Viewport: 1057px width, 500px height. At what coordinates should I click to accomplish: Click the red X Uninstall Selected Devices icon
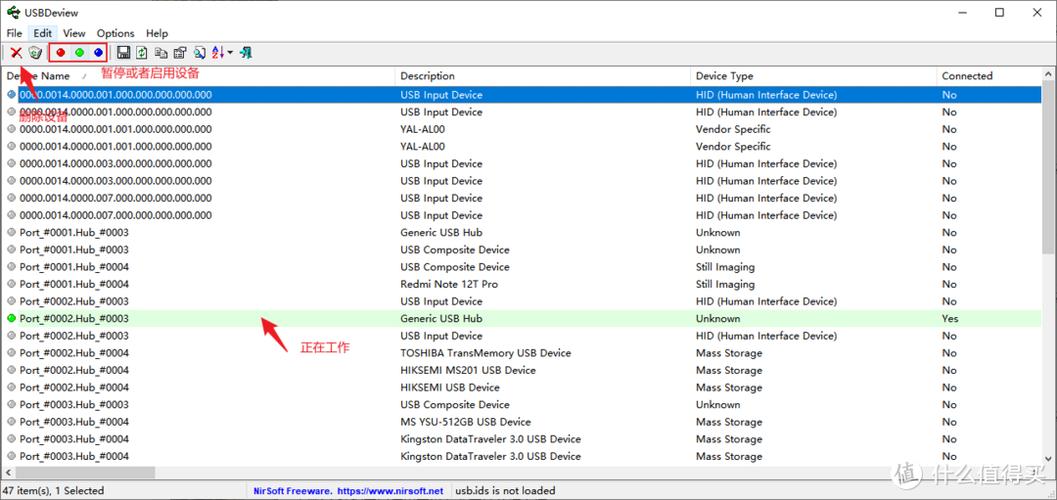[16, 53]
